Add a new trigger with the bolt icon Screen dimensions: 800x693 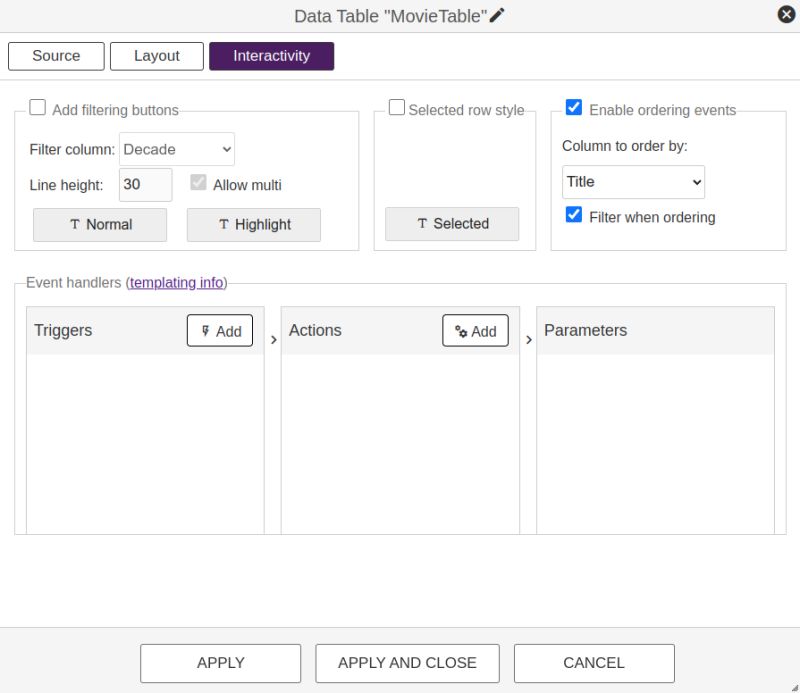coord(220,330)
